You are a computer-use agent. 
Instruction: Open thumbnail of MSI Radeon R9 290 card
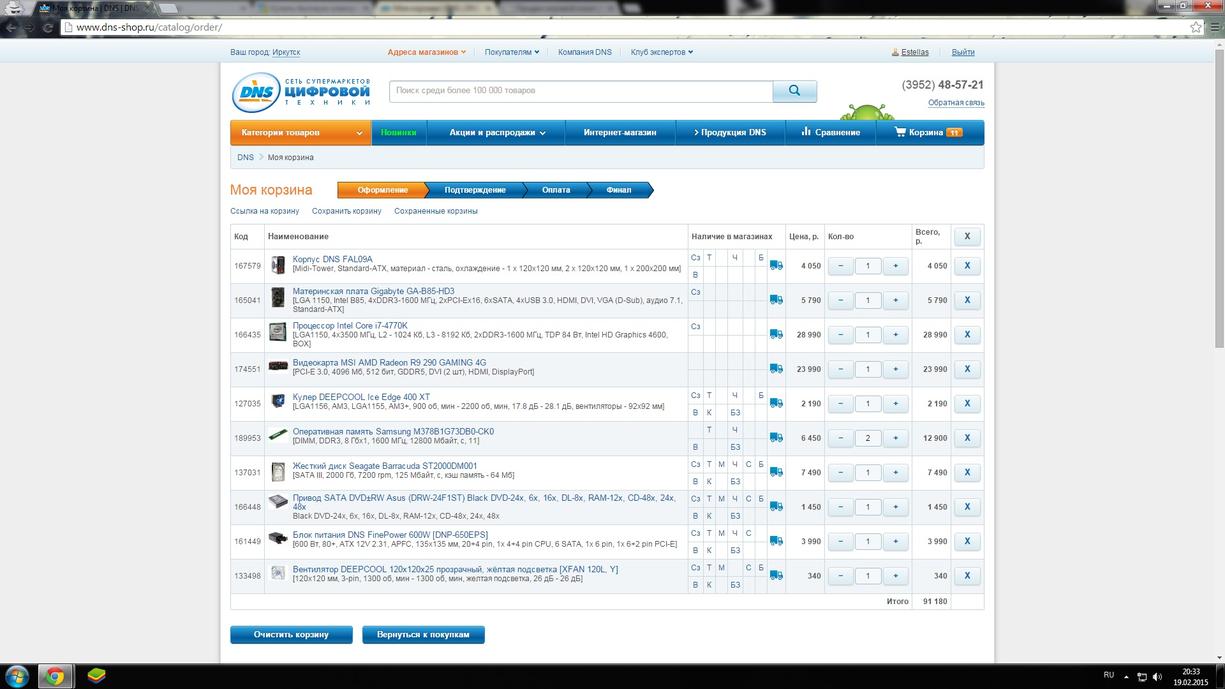(x=278, y=367)
